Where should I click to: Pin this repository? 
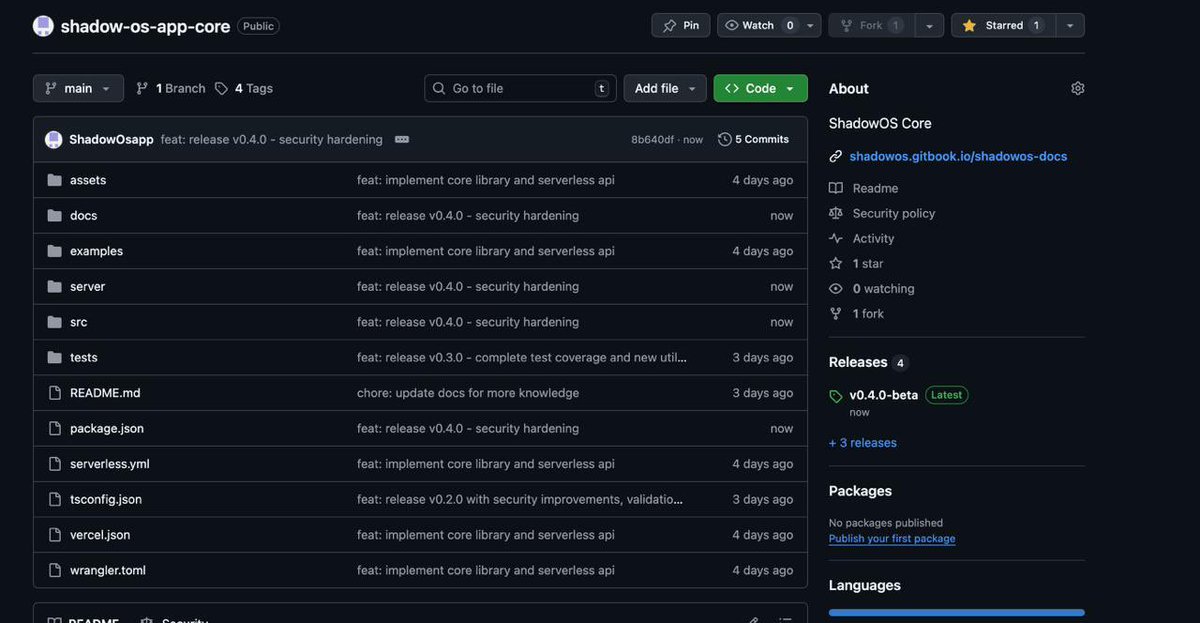pos(680,24)
